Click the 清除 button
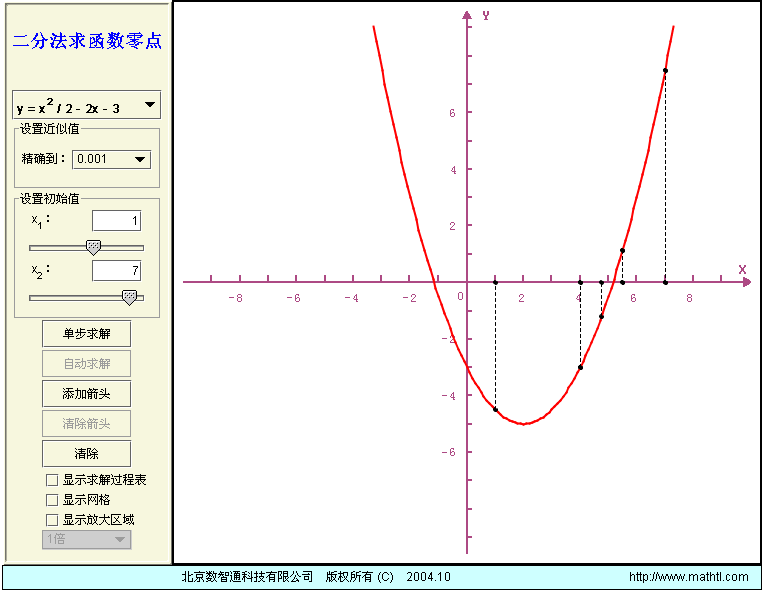The image size is (762, 590). tap(87, 454)
